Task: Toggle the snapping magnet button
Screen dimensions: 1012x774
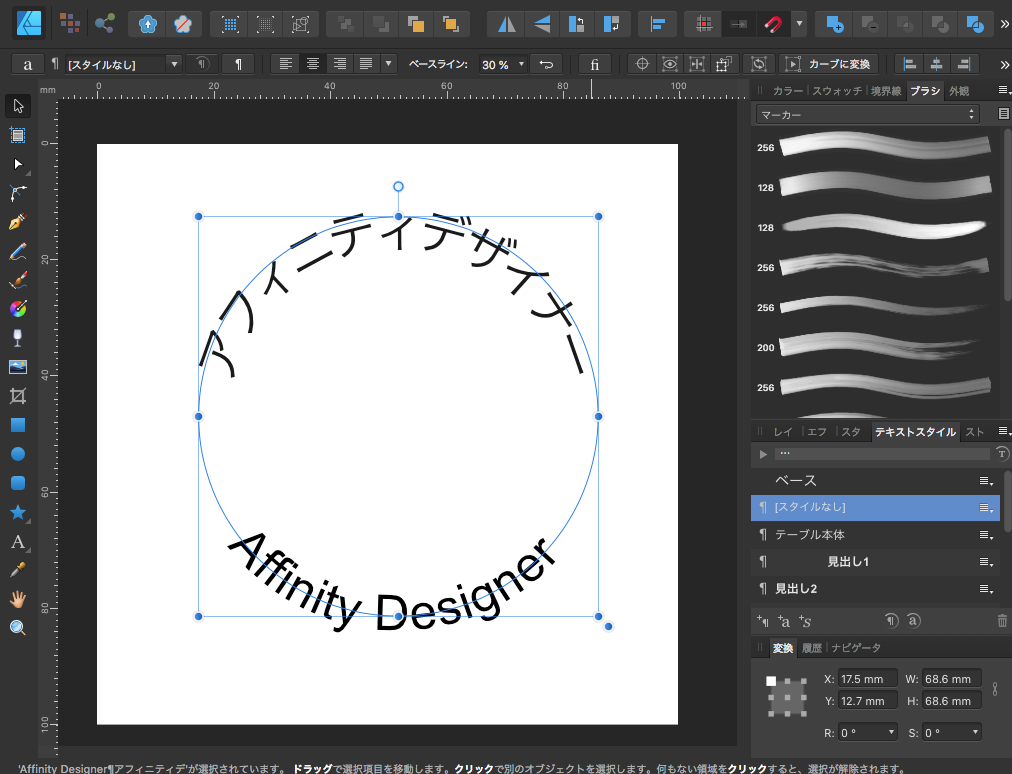Action: pyautogui.click(x=774, y=23)
